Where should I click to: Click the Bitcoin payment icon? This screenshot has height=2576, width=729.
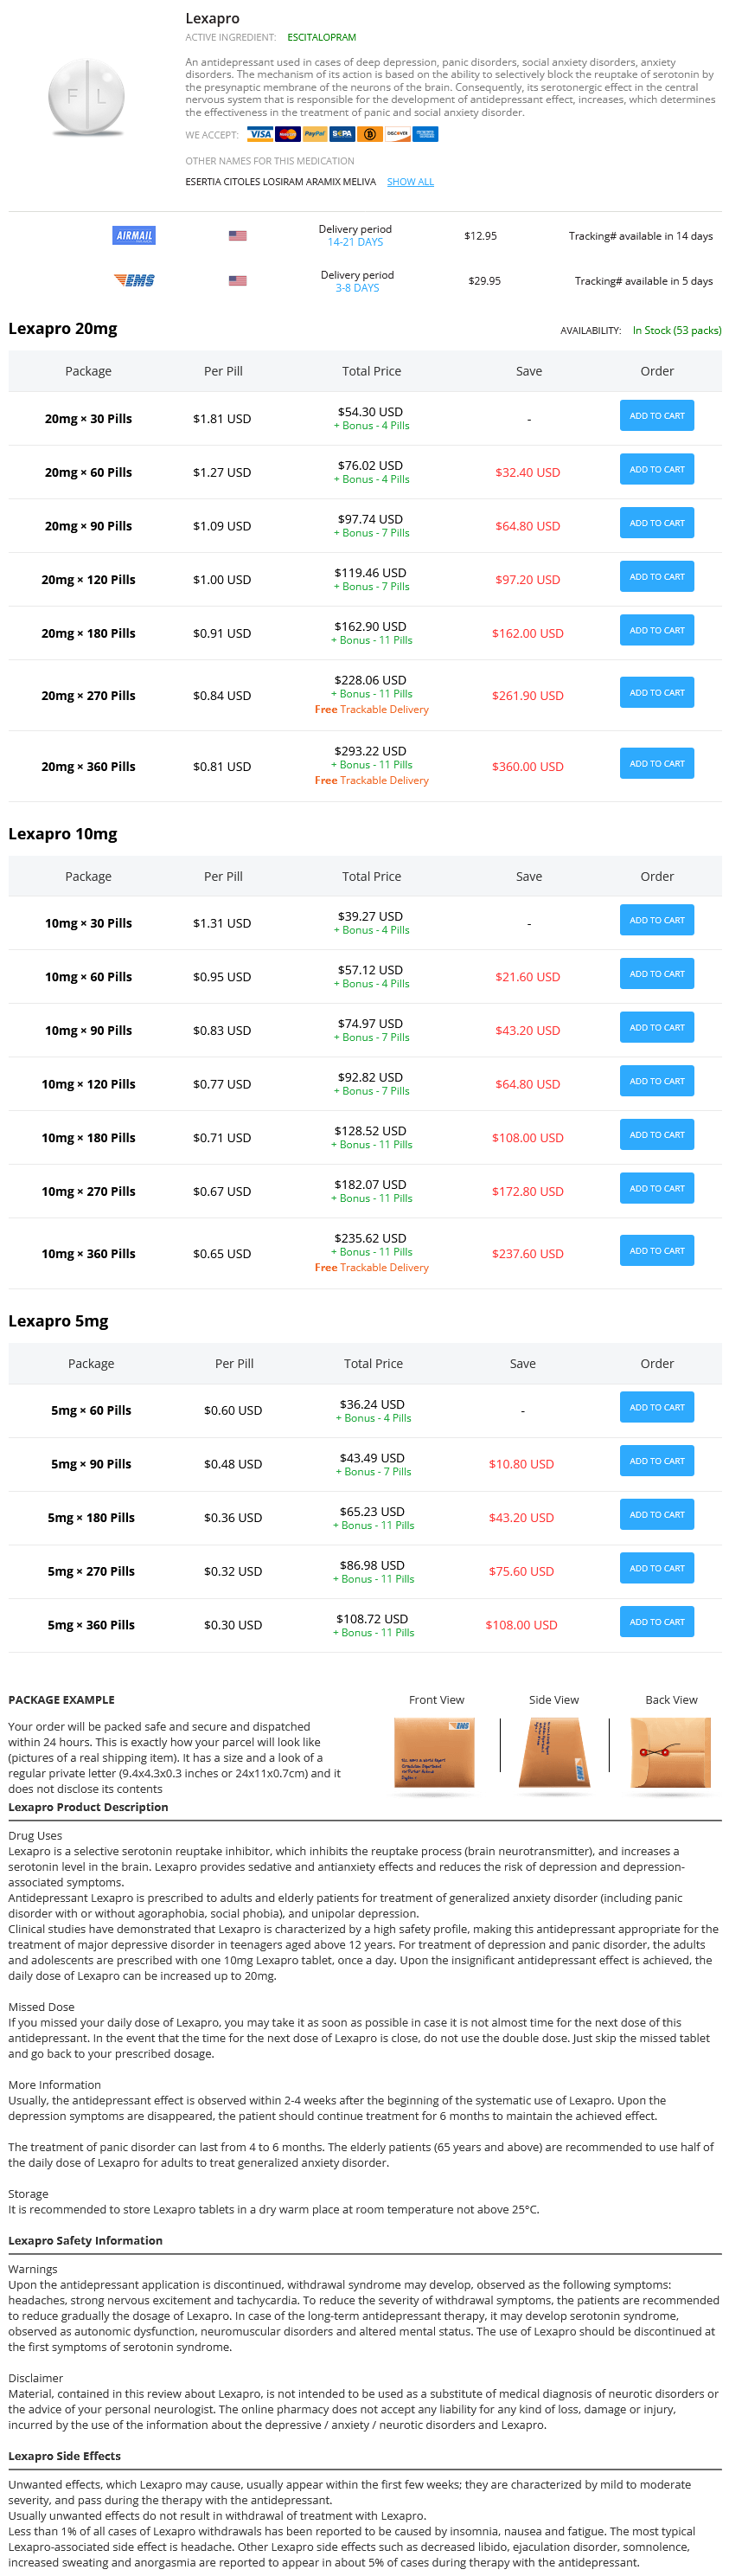369,134
